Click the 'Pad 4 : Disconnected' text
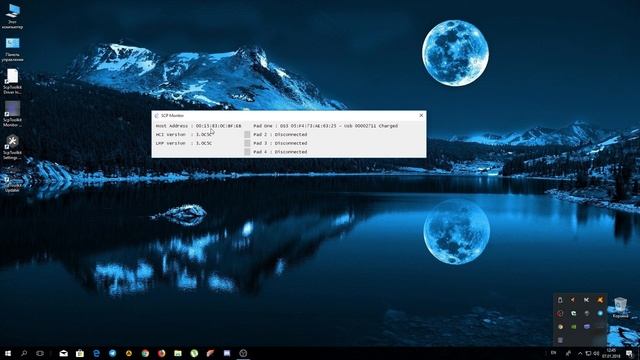 tap(280, 152)
